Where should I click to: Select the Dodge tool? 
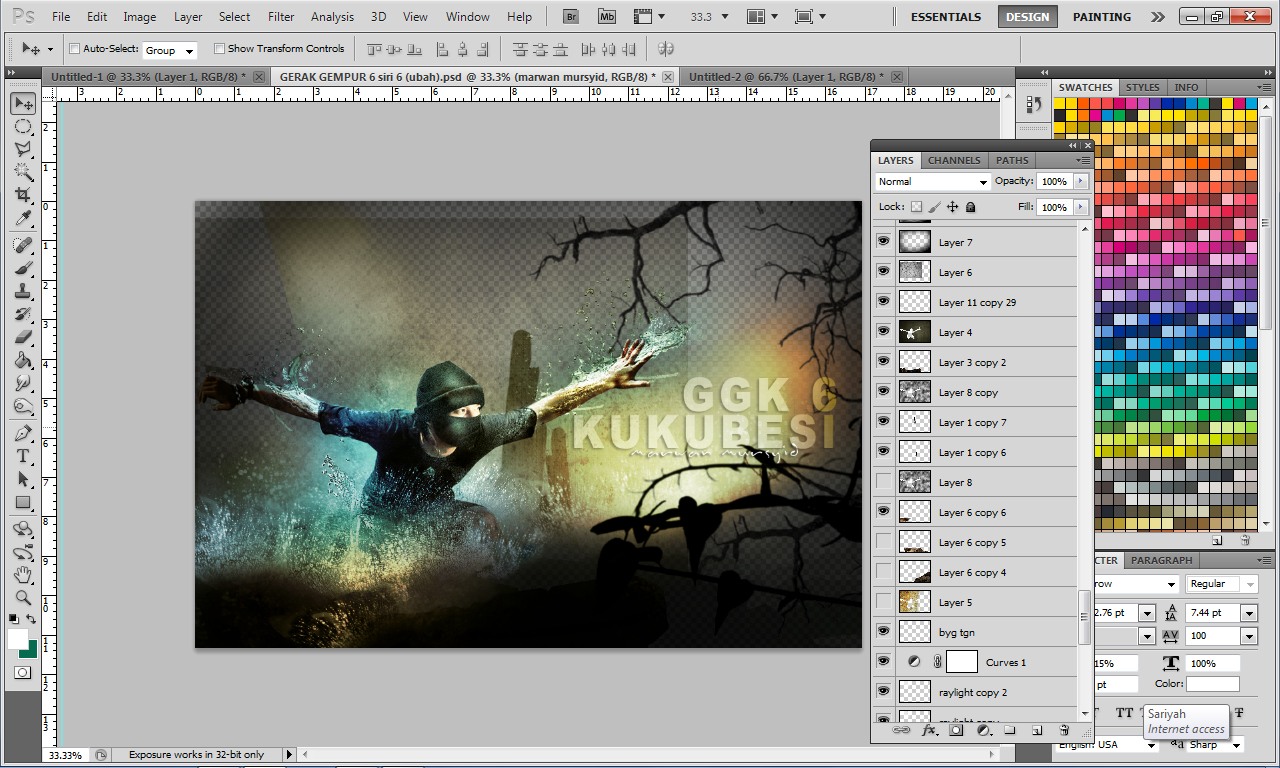click(x=23, y=405)
